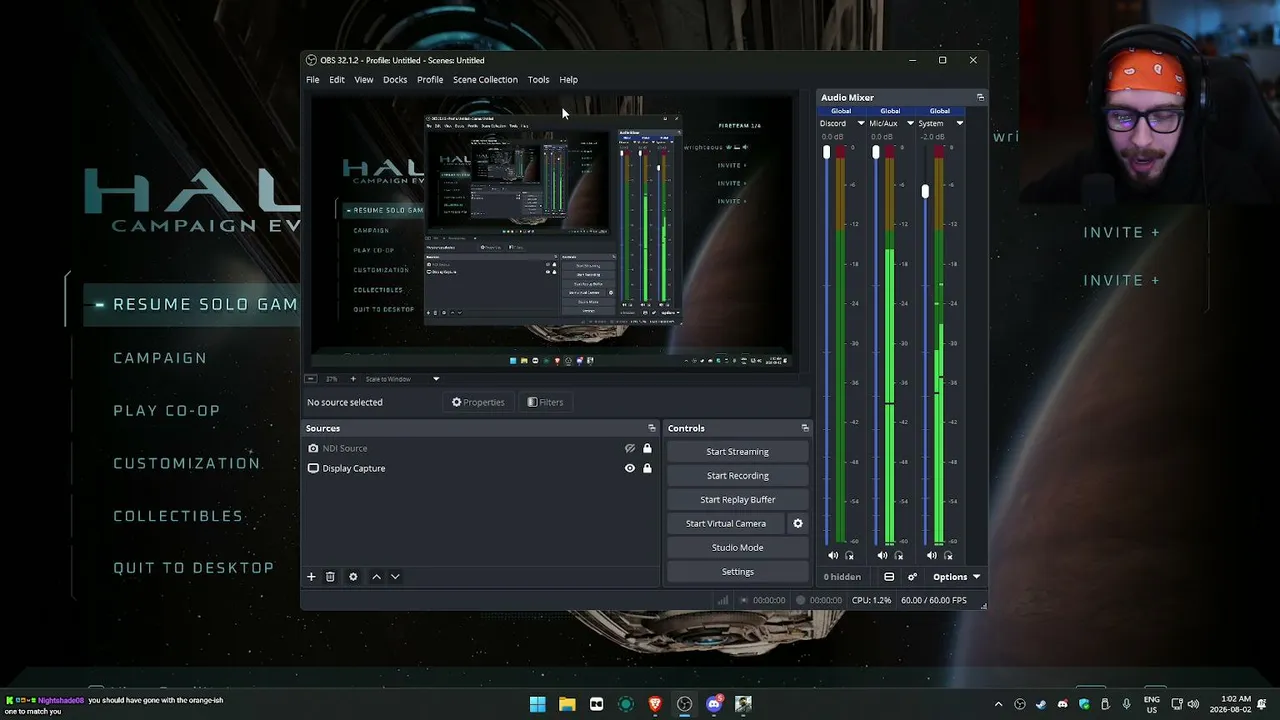Toggle lock on NDI Source
Image resolution: width=1280 pixels, height=720 pixels.
tap(647, 449)
